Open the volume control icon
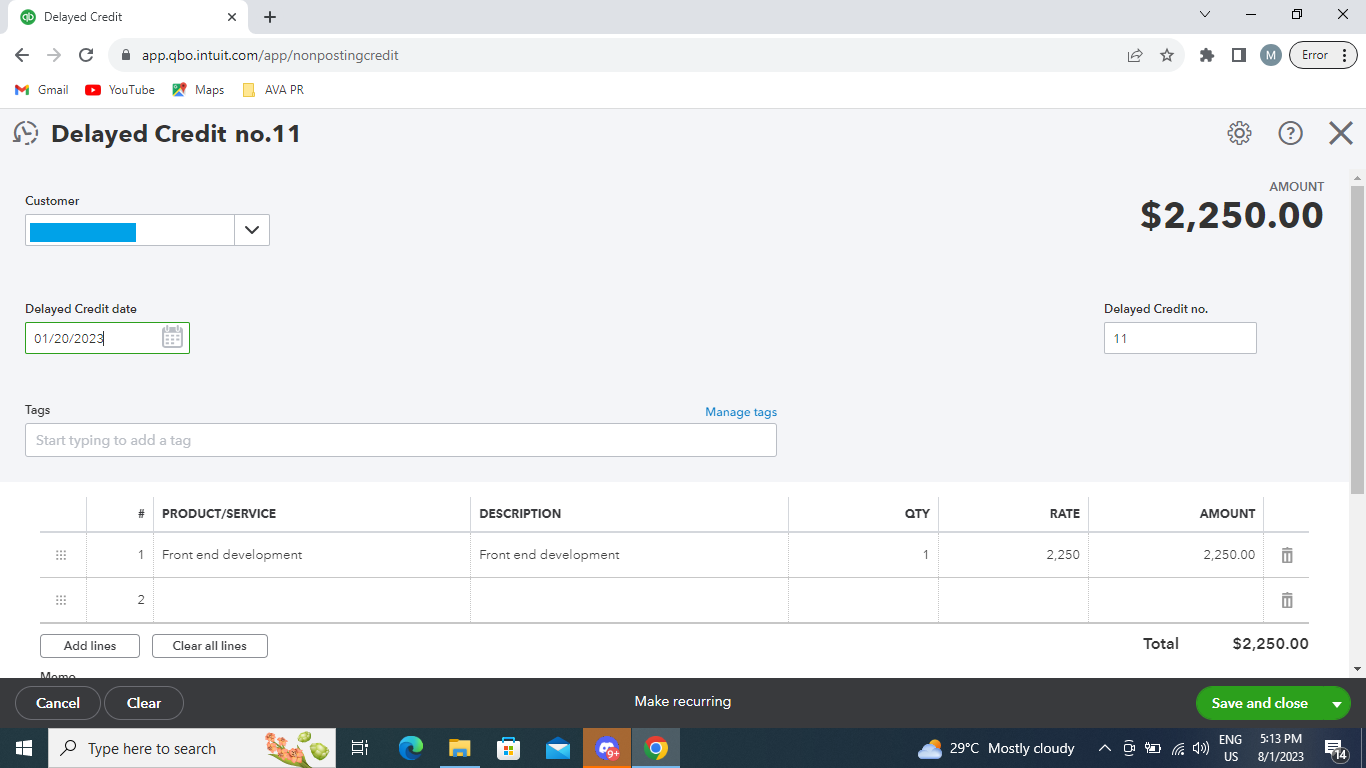The width and height of the screenshot is (1366, 768). pos(1201,748)
